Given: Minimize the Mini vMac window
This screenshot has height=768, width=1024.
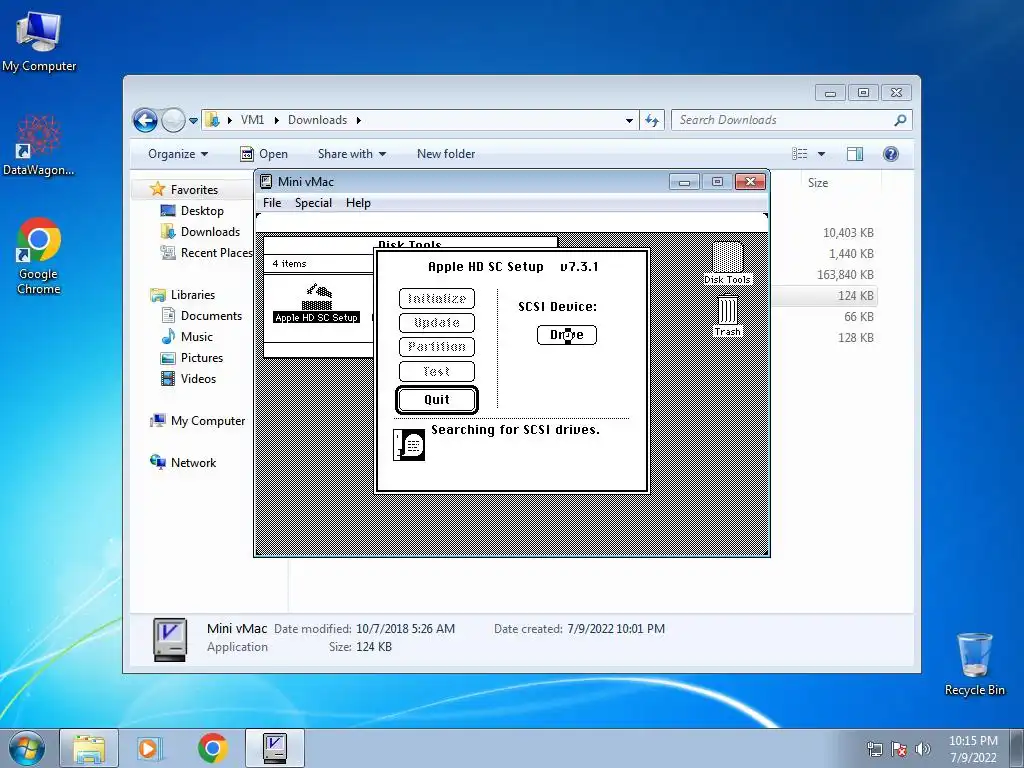Looking at the screenshot, I should point(684,182).
